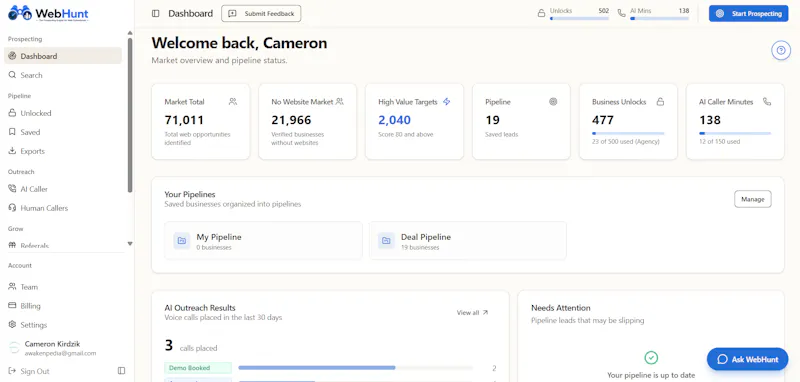Image resolution: width=800 pixels, height=382 pixels.
Task: Click Business Unlocks card lock icon
Action: [x=660, y=101]
